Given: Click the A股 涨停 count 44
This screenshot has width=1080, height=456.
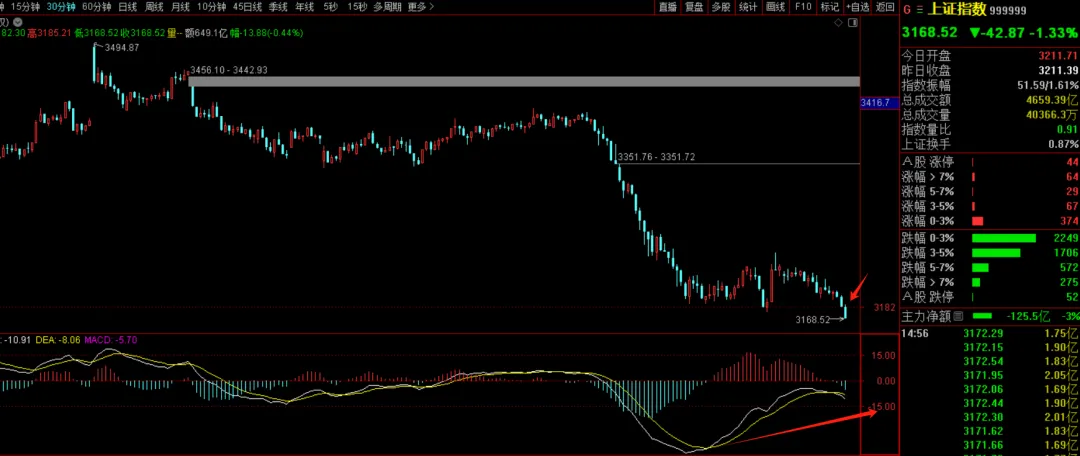Looking at the screenshot, I should click(1070, 163).
